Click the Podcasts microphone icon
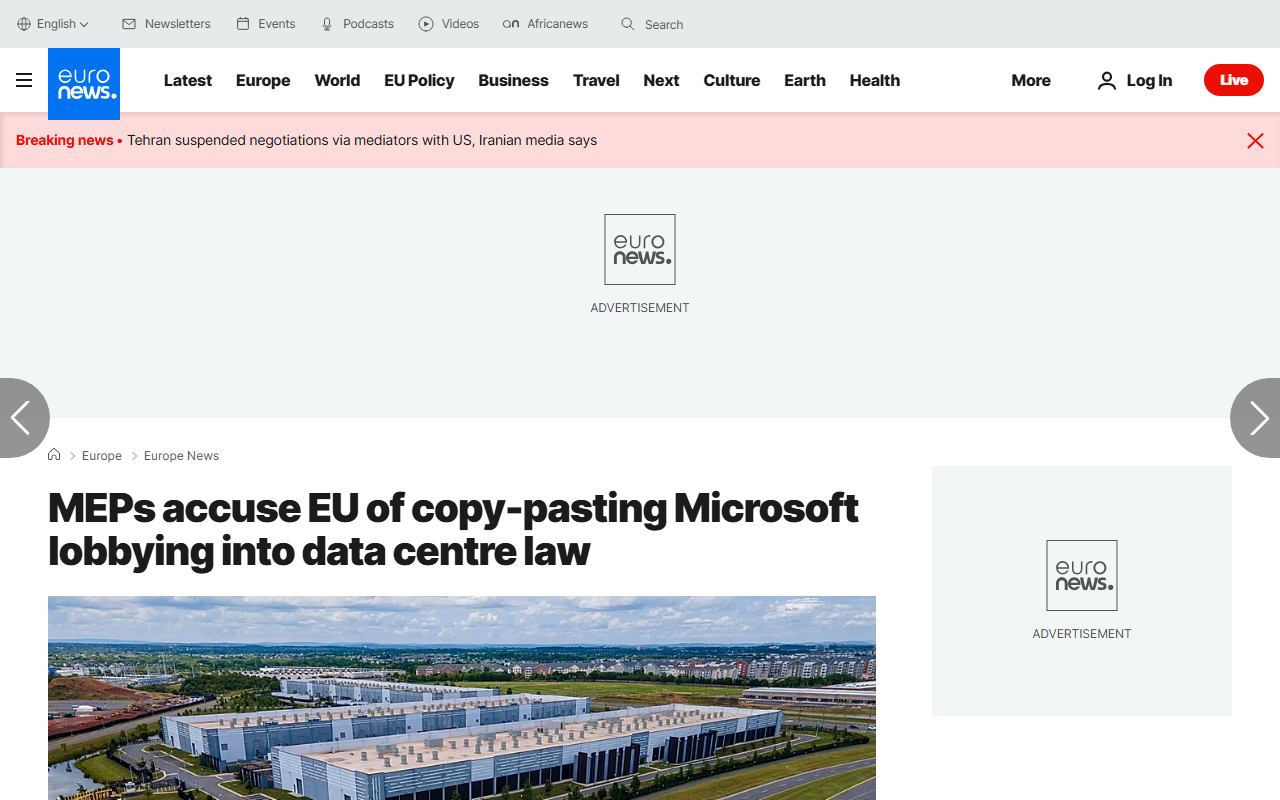The height and width of the screenshot is (800, 1280). pos(327,24)
